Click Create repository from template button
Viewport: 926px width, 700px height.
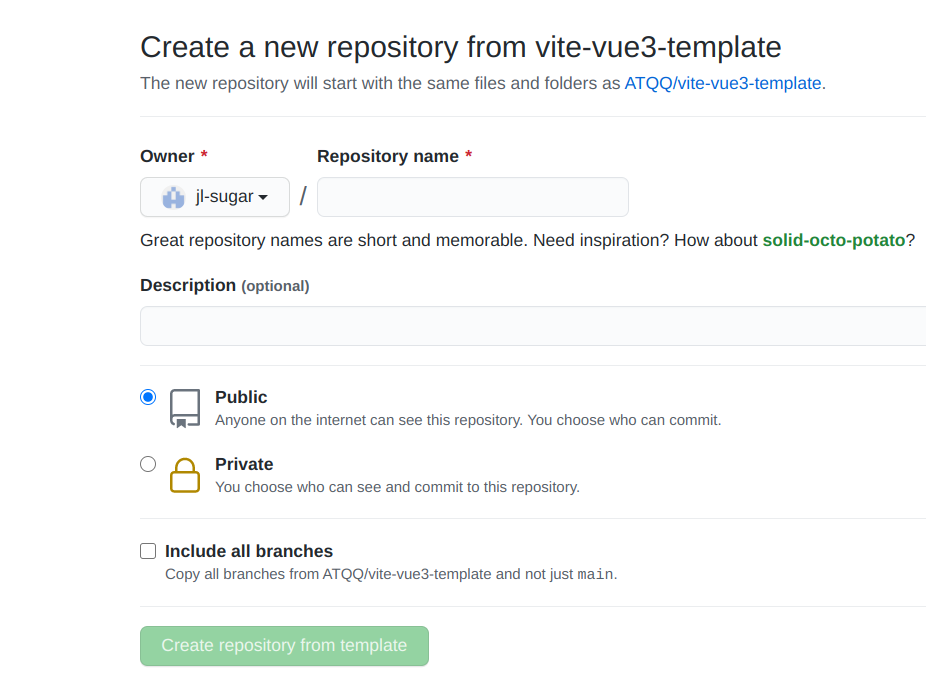(x=285, y=646)
